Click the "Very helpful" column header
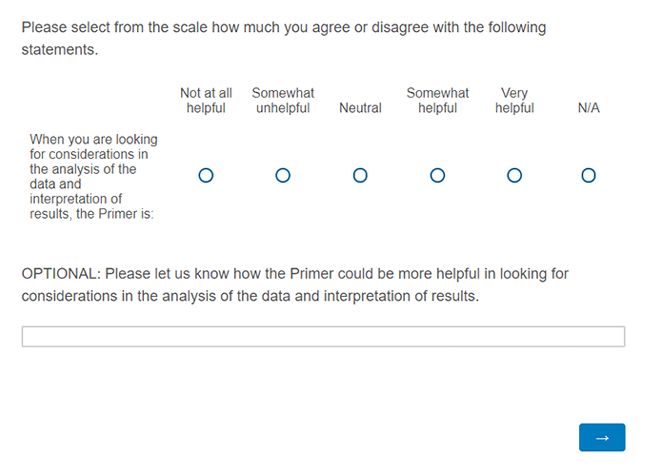Screen dimensions: 661x473 click(x=514, y=100)
